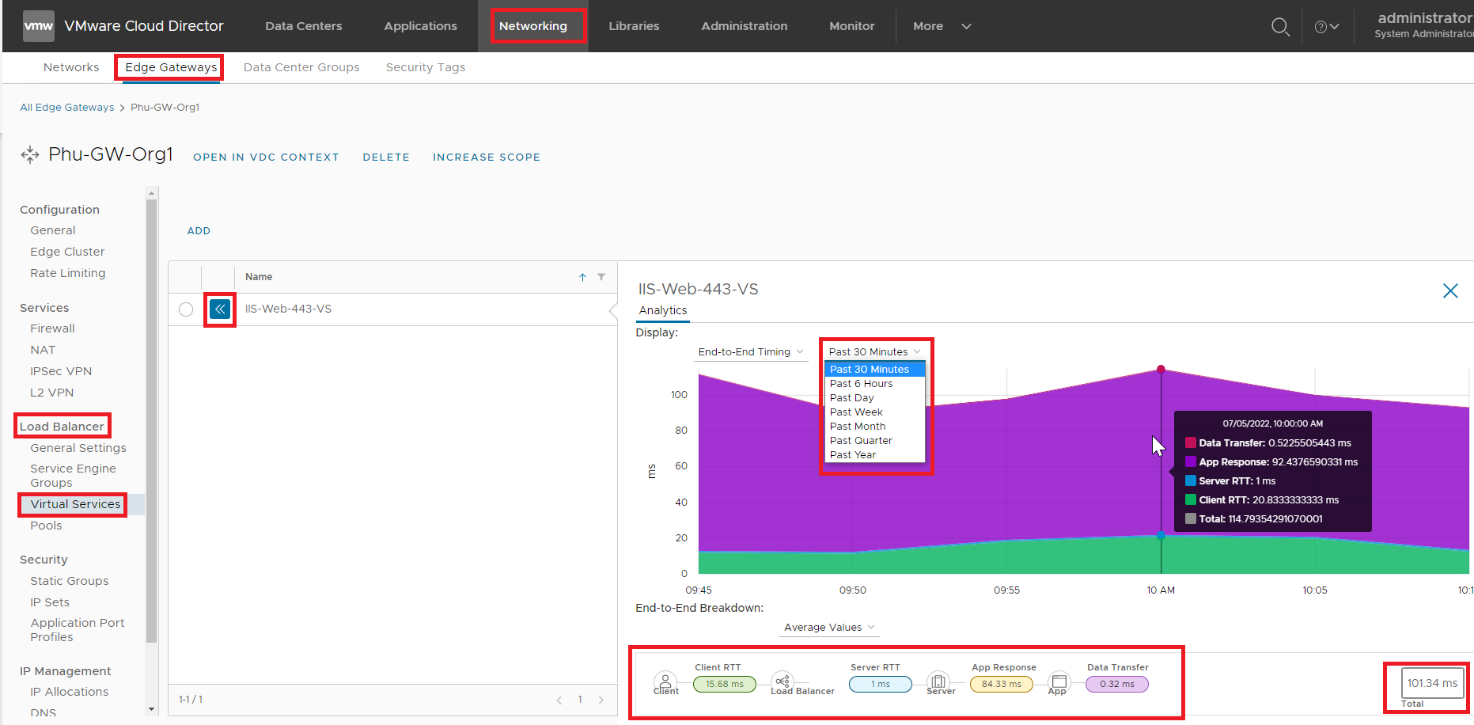This screenshot has height=725, width=1474.
Task: Click the Server icon in breakdown diagram
Action: [938, 681]
